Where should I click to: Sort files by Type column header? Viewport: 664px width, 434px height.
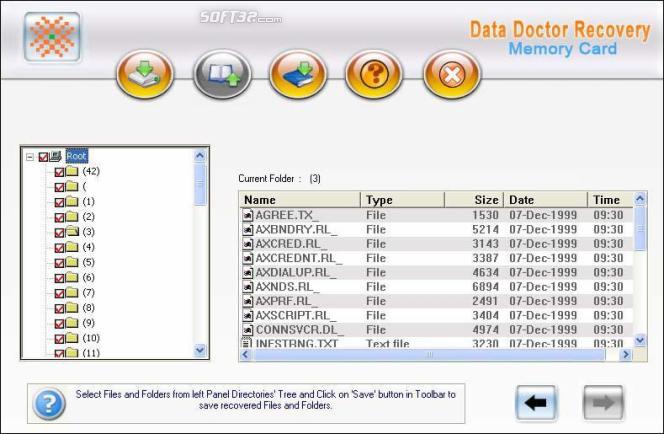(402, 200)
